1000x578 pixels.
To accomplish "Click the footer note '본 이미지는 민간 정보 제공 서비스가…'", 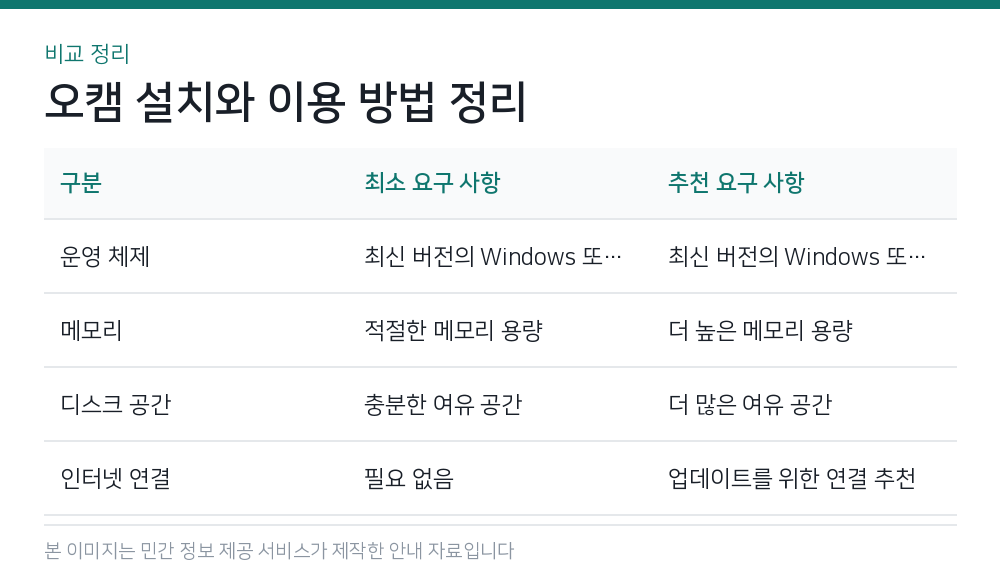I will click(279, 551).
